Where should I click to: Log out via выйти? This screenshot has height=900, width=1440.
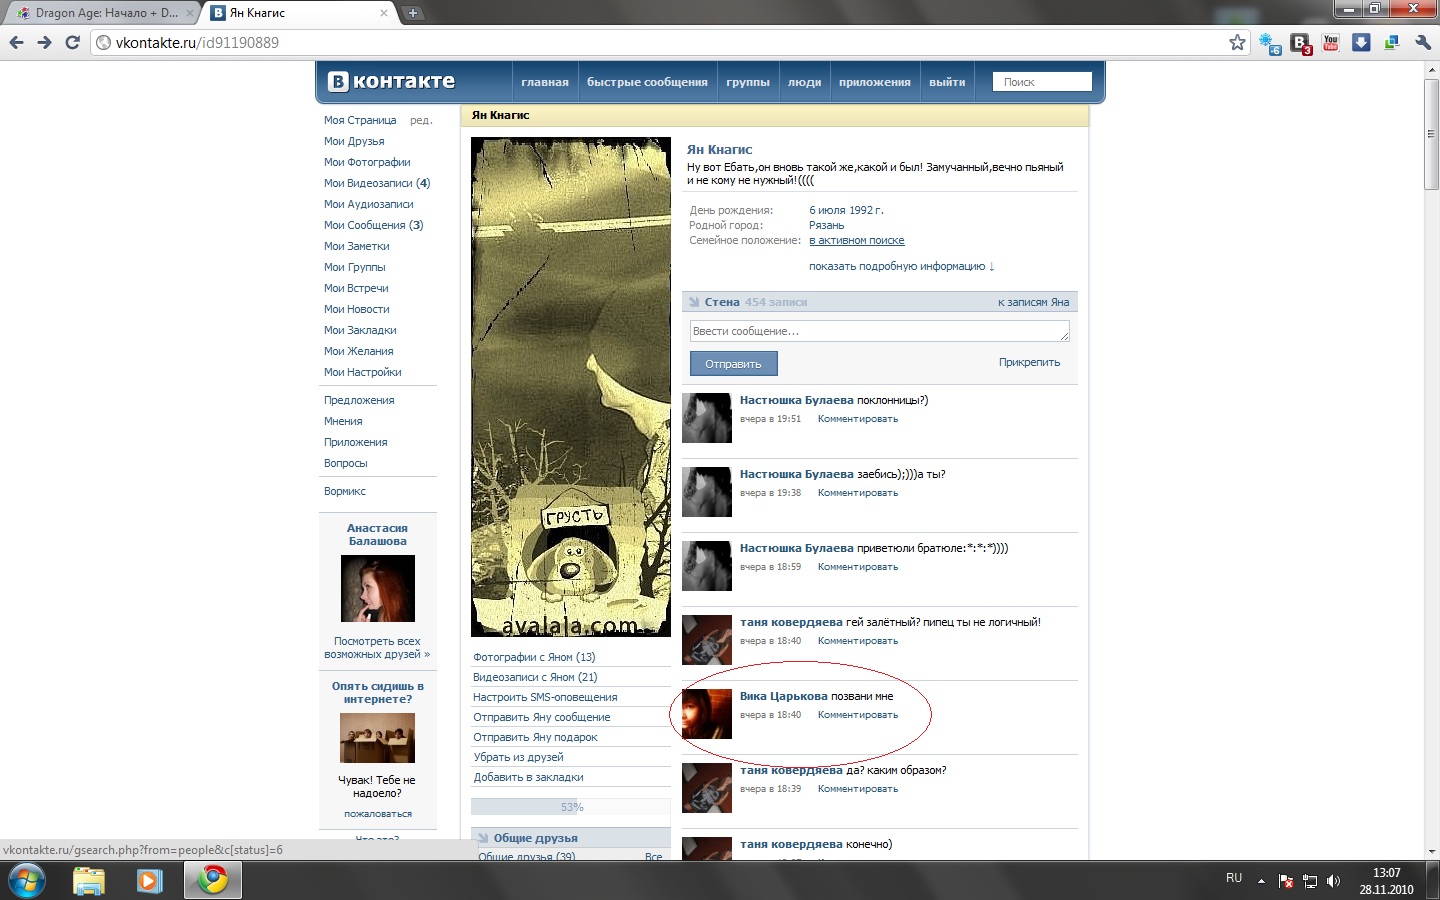pos(947,82)
